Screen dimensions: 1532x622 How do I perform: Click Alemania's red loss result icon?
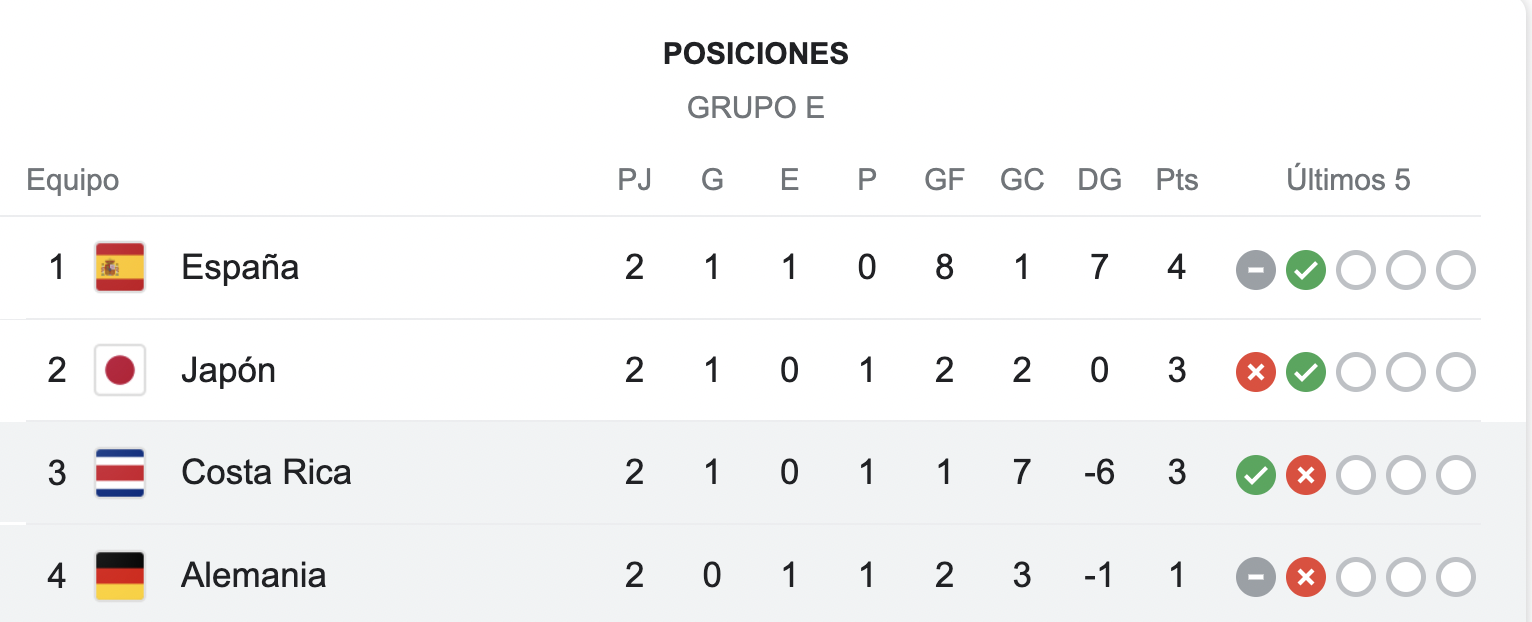click(x=1305, y=578)
